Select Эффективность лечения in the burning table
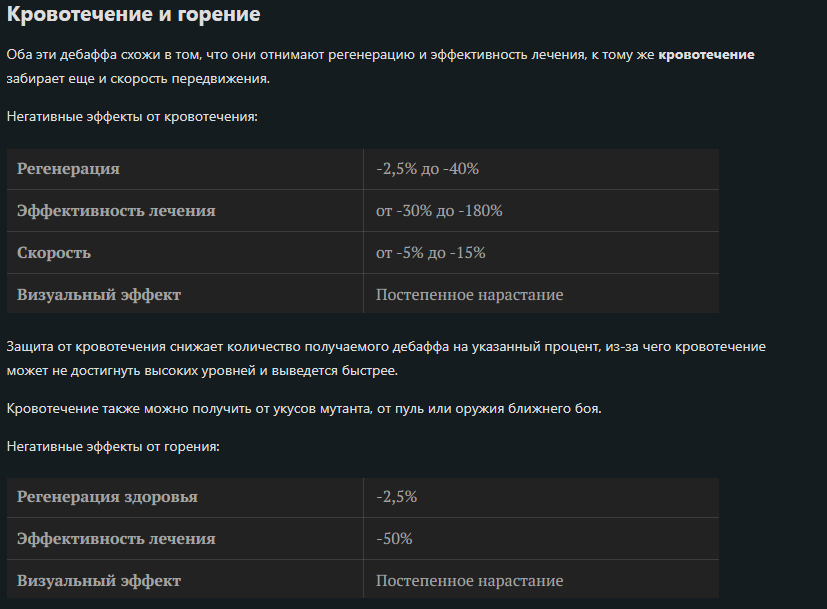The height and width of the screenshot is (609, 827). click(116, 539)
